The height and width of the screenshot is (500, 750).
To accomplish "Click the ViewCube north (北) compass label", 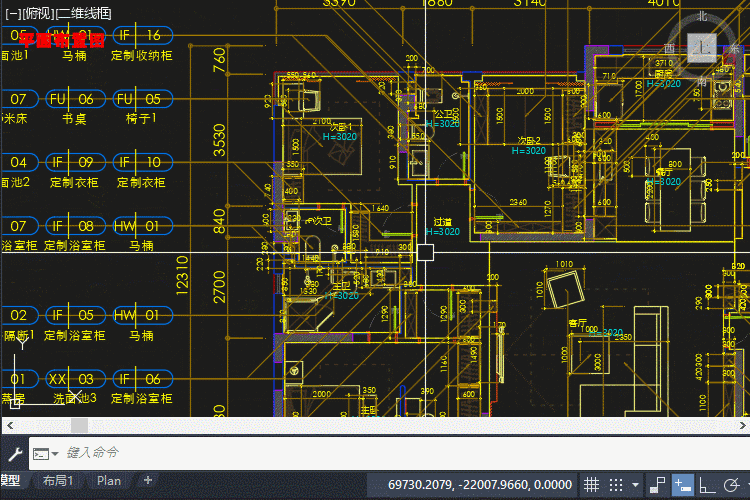I will click(702, 16).
